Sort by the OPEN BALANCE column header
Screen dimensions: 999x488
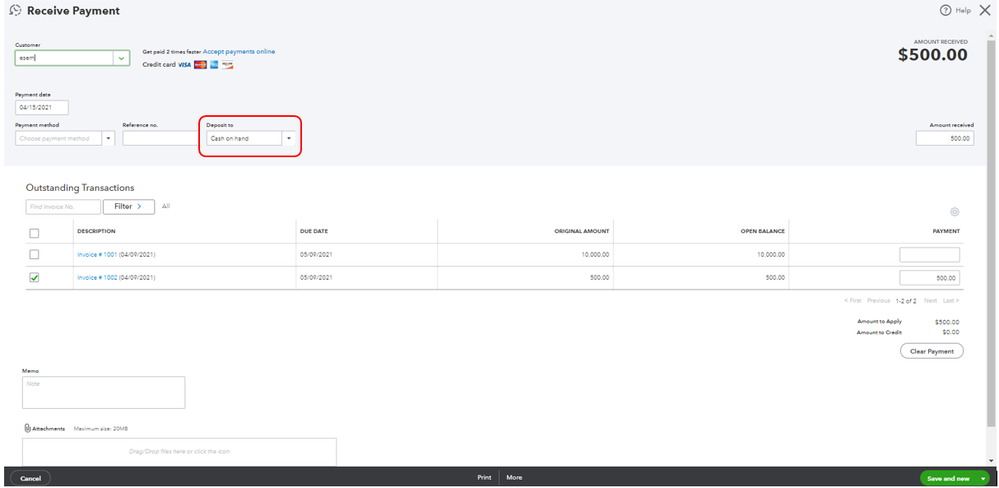763,231
